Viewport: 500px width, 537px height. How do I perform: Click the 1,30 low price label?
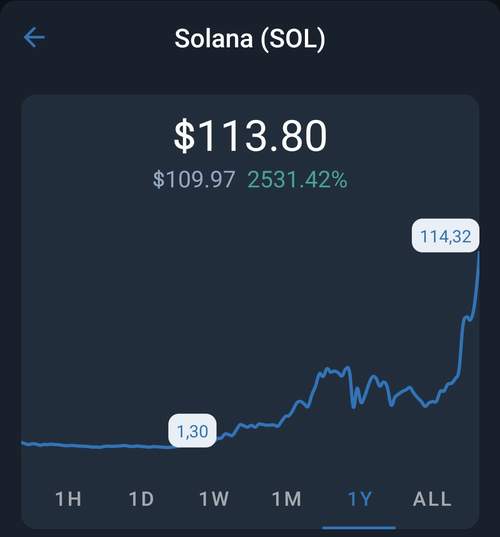point(192,431)
